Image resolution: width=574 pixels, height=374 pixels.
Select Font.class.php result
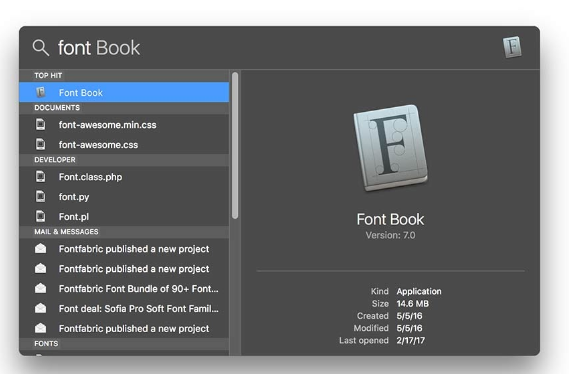[x=124, y=177]
